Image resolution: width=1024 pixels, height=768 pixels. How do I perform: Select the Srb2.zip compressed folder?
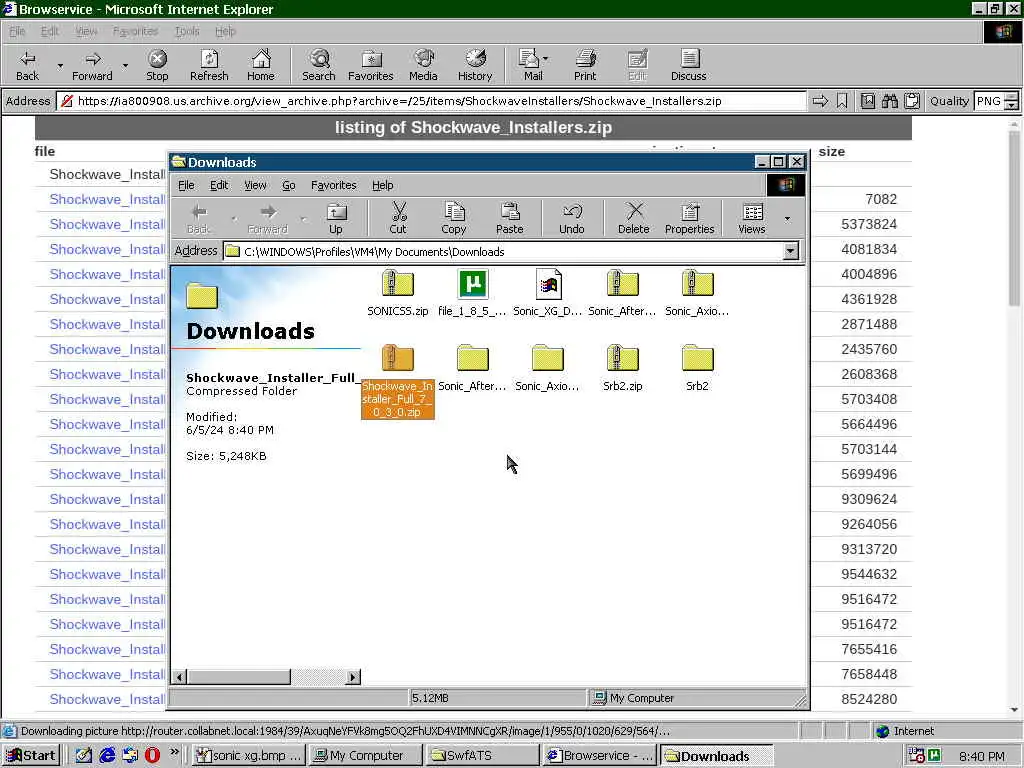click(622, 368)
